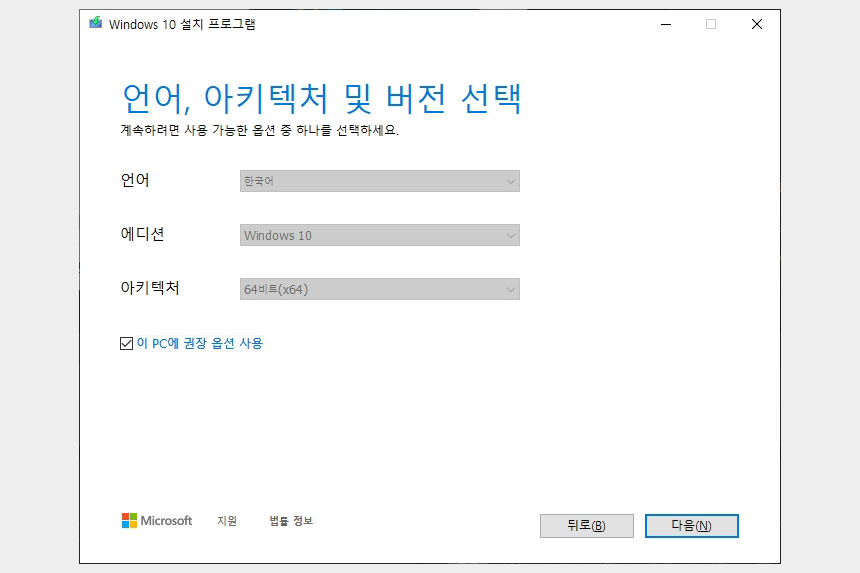Open the 아키텍처 dropdown showing 64비트(x64)
The height and width of the screenshot is (573, 860).
(x=380, y=289)
